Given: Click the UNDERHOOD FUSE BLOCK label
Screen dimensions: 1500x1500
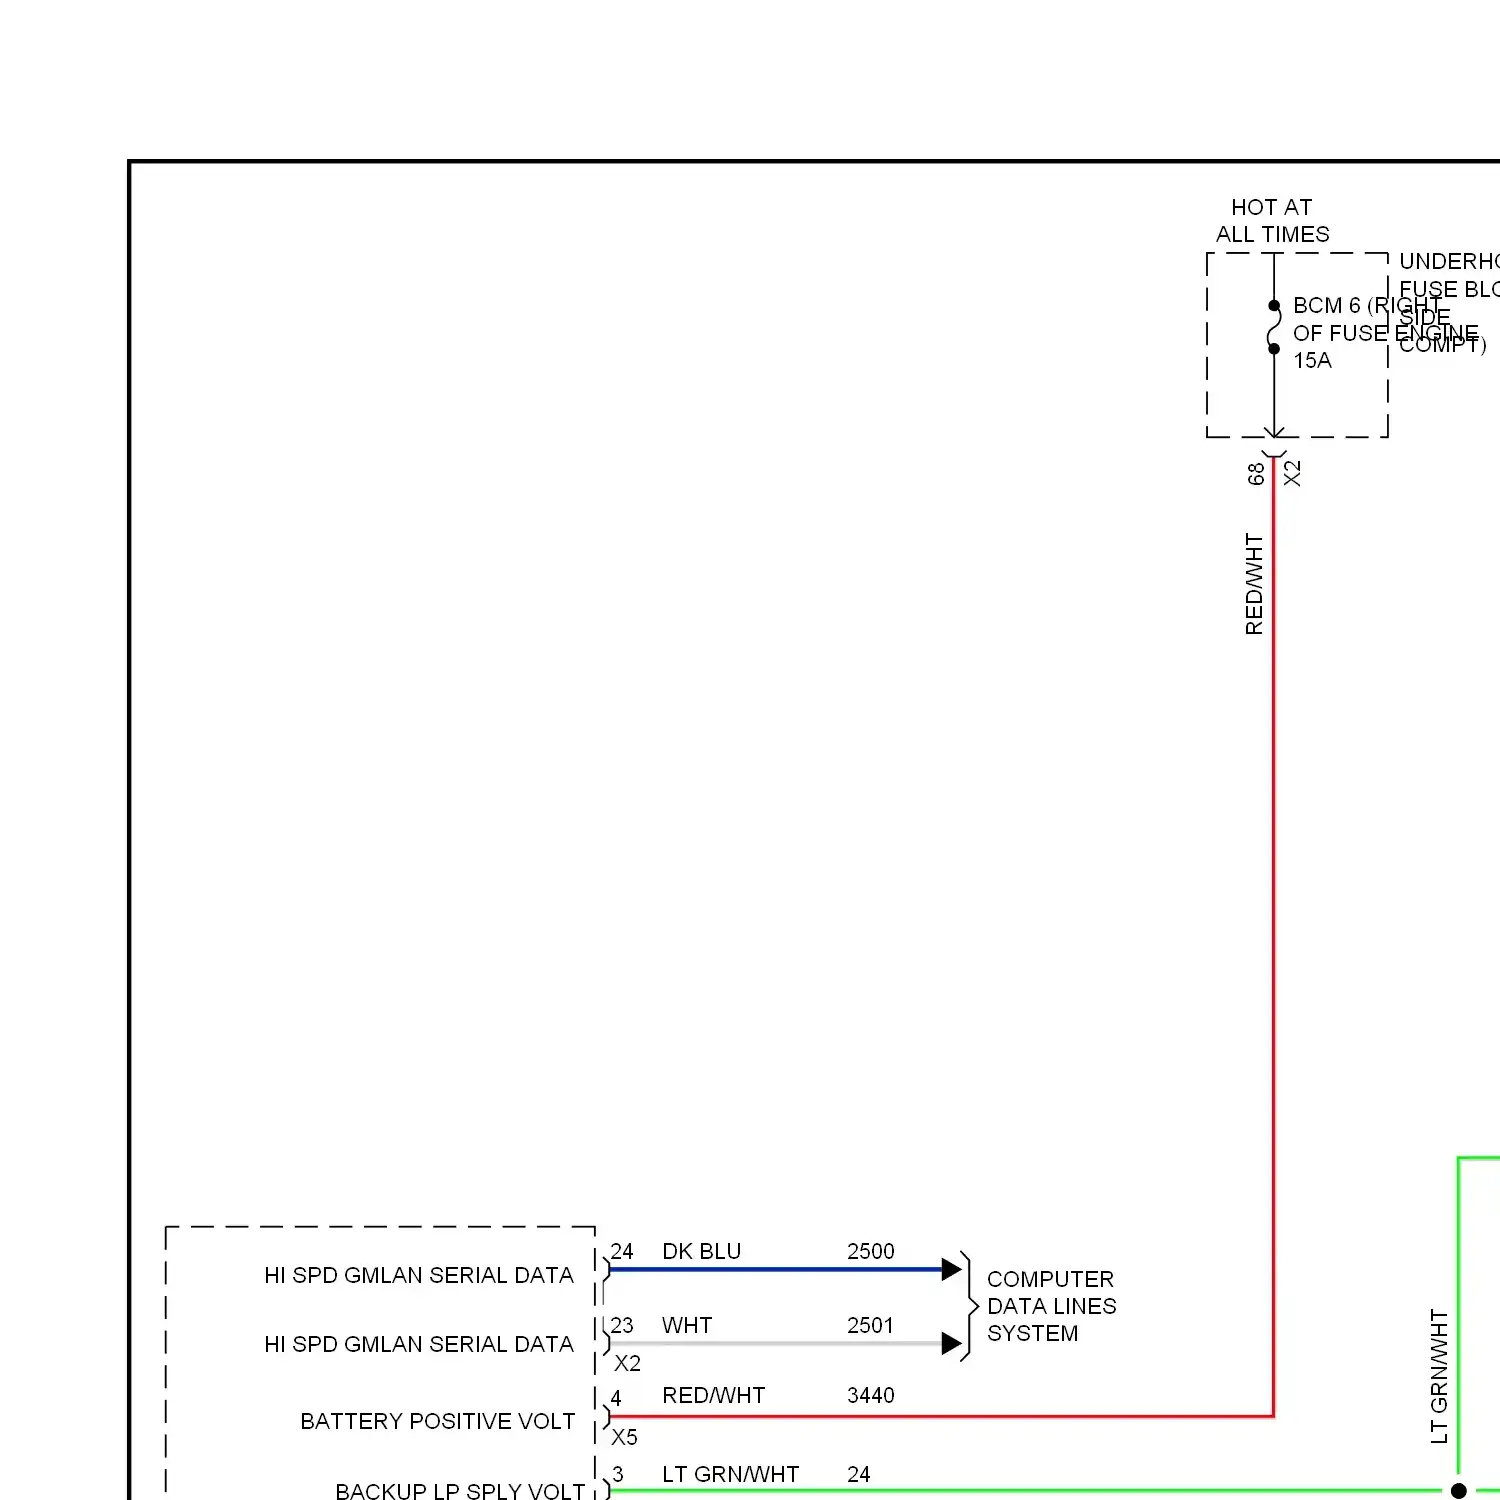Looking at the screenshot, I should [x=1449, y=302].
